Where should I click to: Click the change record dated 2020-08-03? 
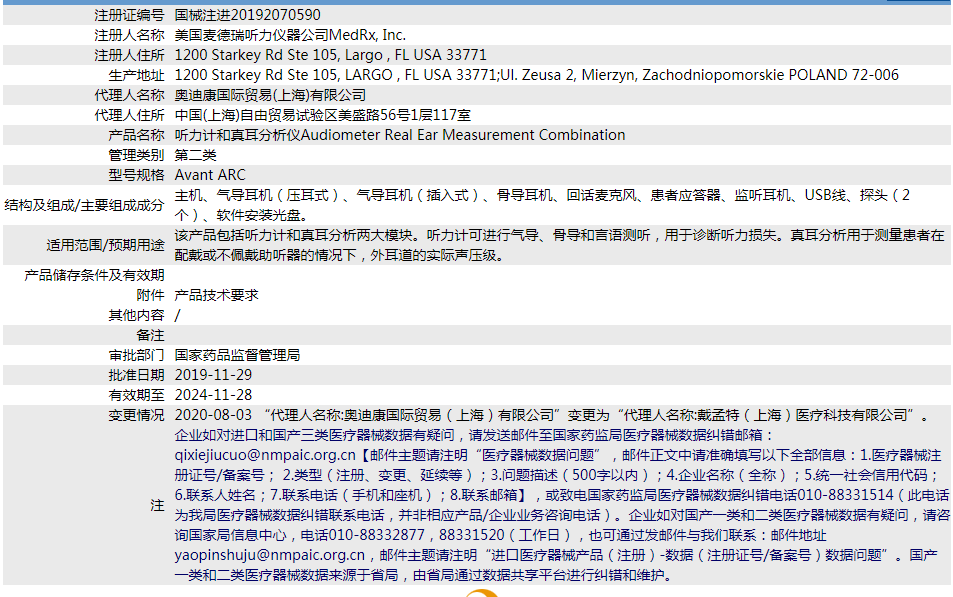[552, 415]
